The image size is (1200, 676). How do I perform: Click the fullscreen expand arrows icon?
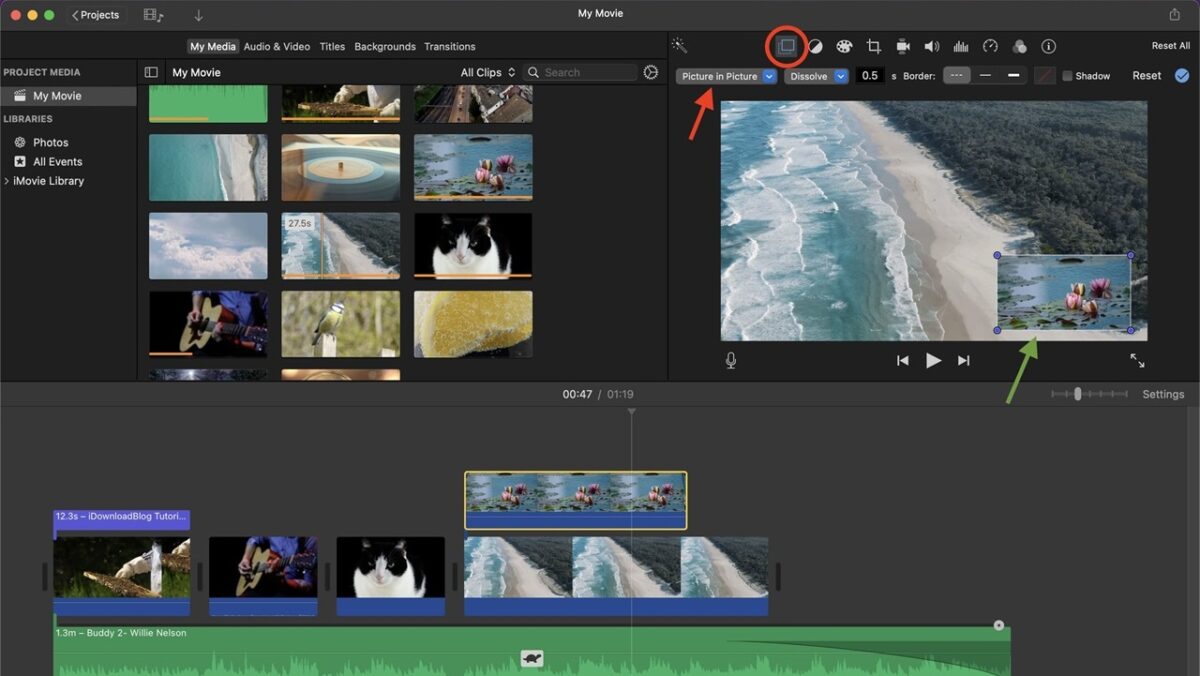coord(1137,361)
